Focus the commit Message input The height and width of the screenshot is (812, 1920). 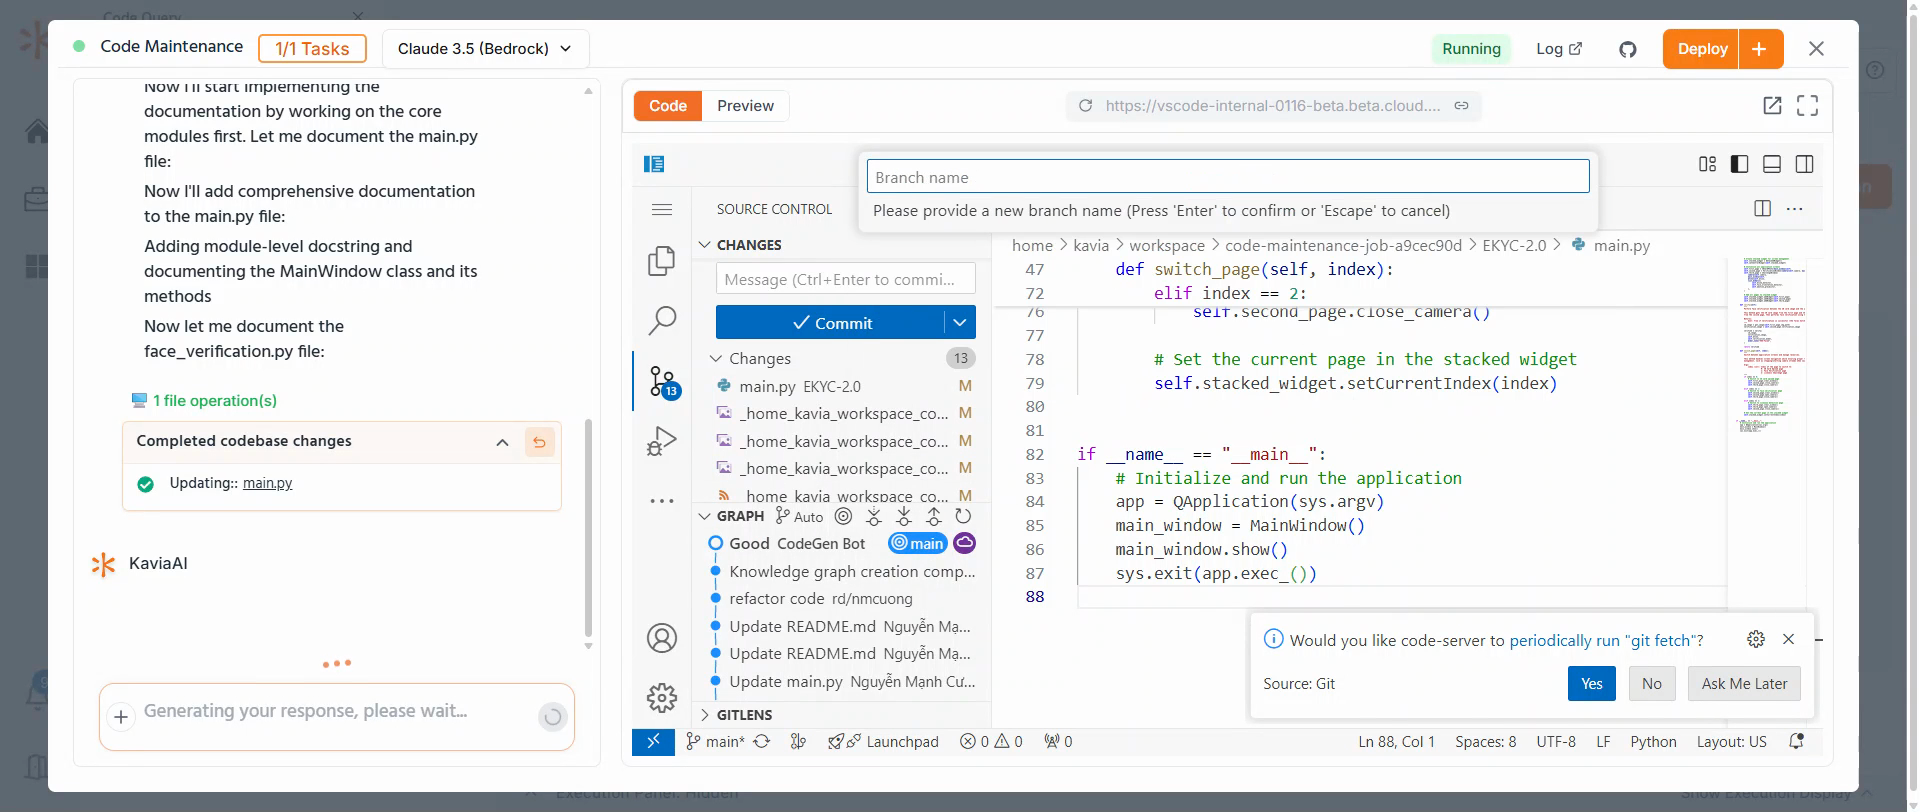[x=846, y=279]
